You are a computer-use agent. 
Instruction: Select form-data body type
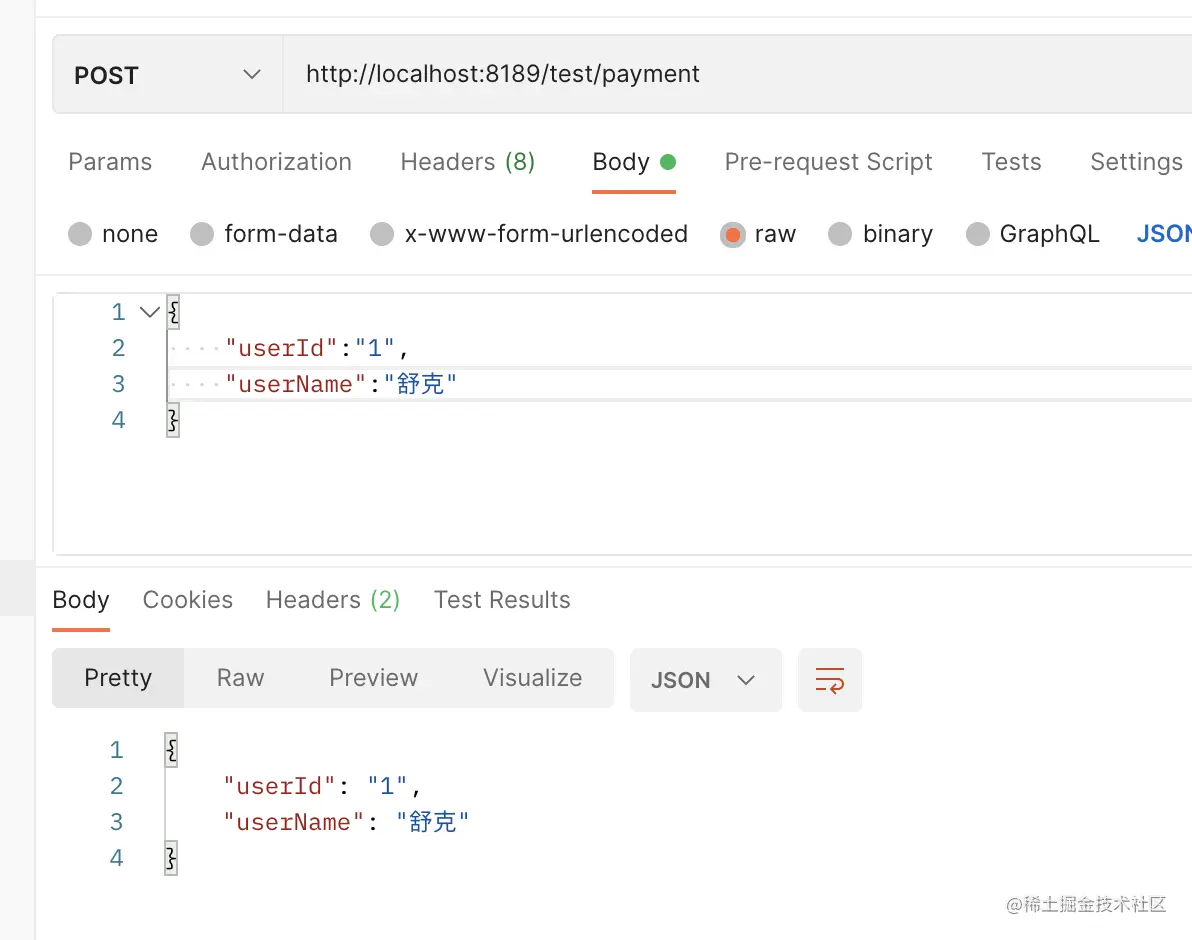tap(264, 234)
